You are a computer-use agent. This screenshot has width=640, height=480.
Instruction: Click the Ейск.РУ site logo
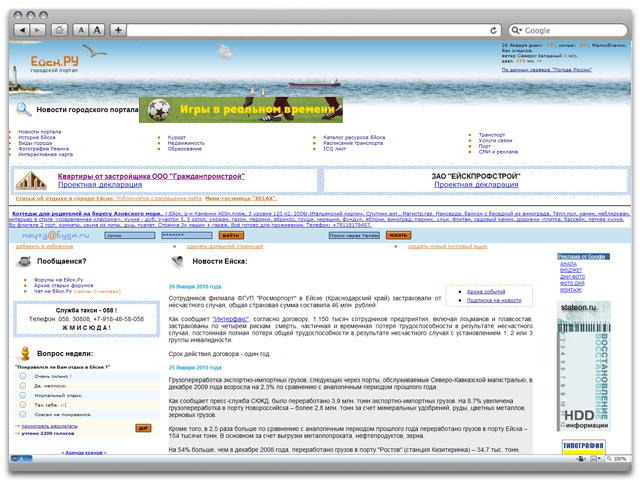[x=54, y=64]
